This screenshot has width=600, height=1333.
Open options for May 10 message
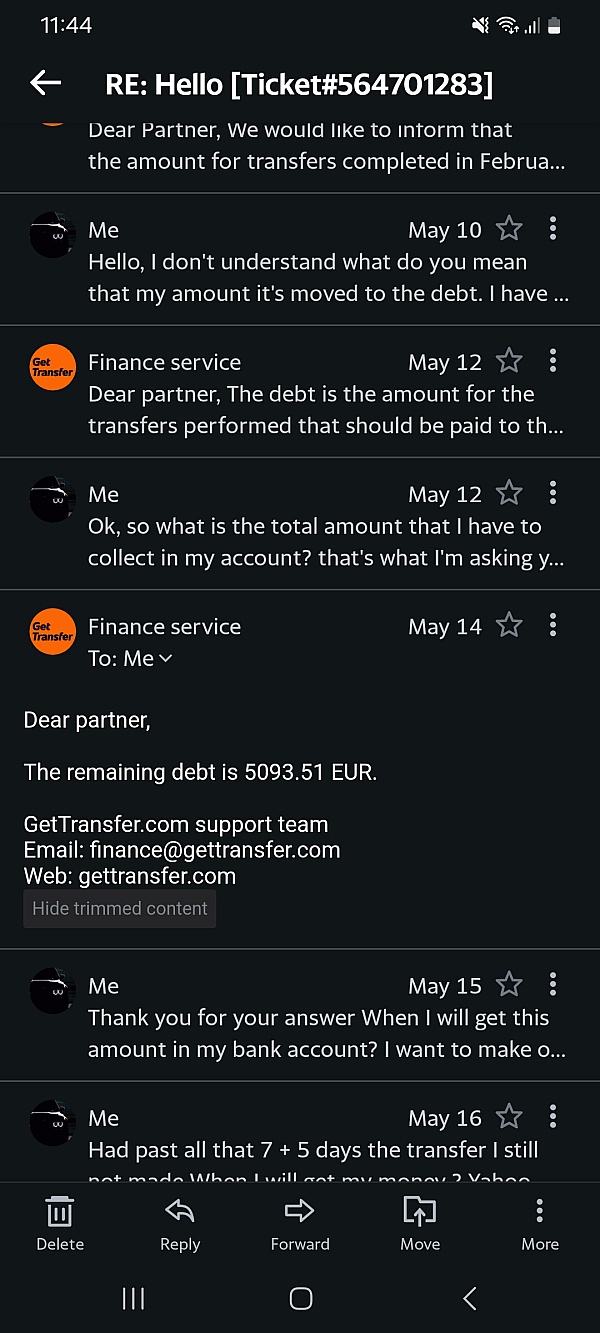tap(552, 229)
